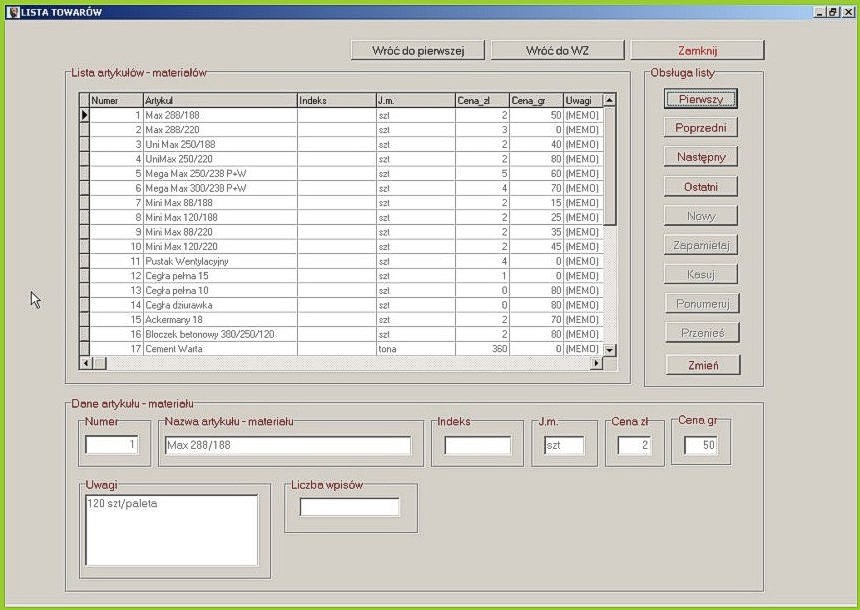The image size is (860, 610).
Task: Click the application icon in title bar
Action: [x=13, y=12]
